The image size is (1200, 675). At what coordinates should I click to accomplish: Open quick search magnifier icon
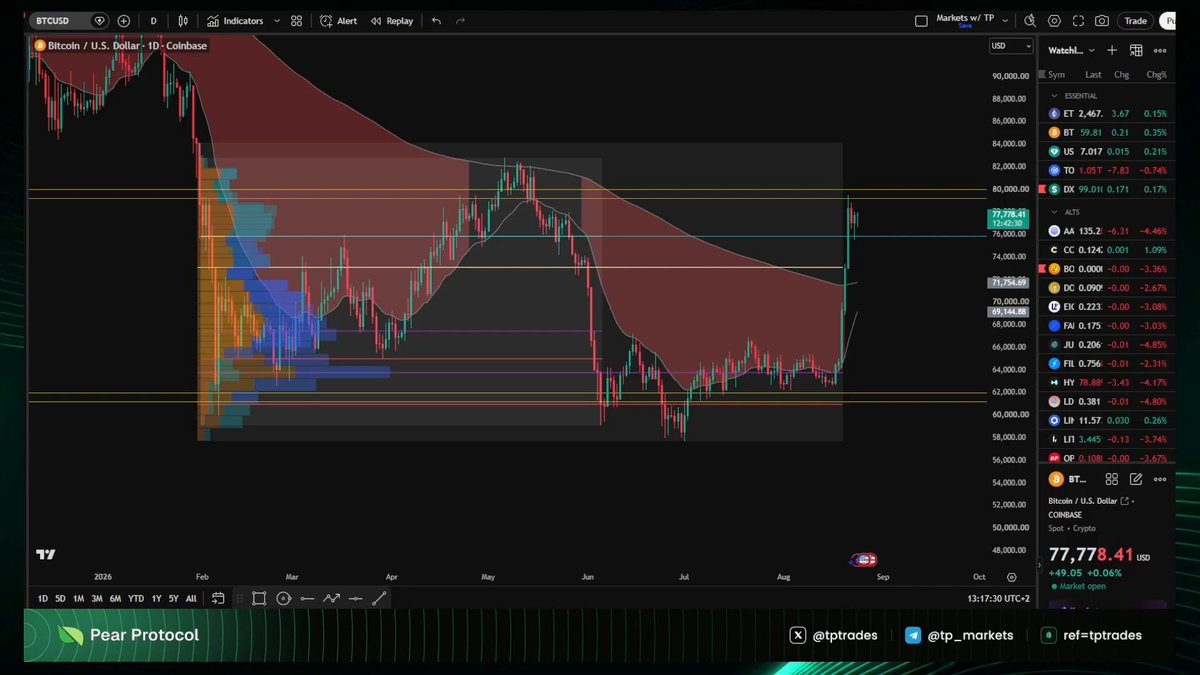1031,20
